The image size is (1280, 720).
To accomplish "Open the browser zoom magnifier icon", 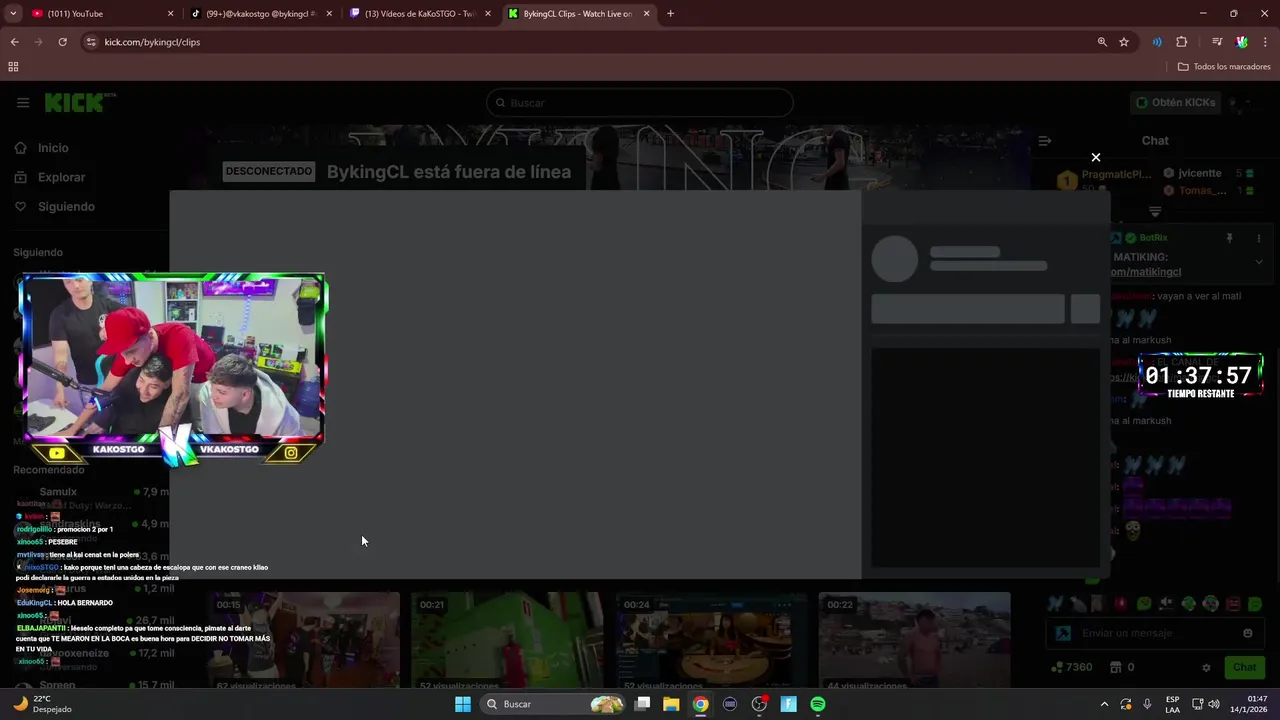I will (x=1102, y=42).
